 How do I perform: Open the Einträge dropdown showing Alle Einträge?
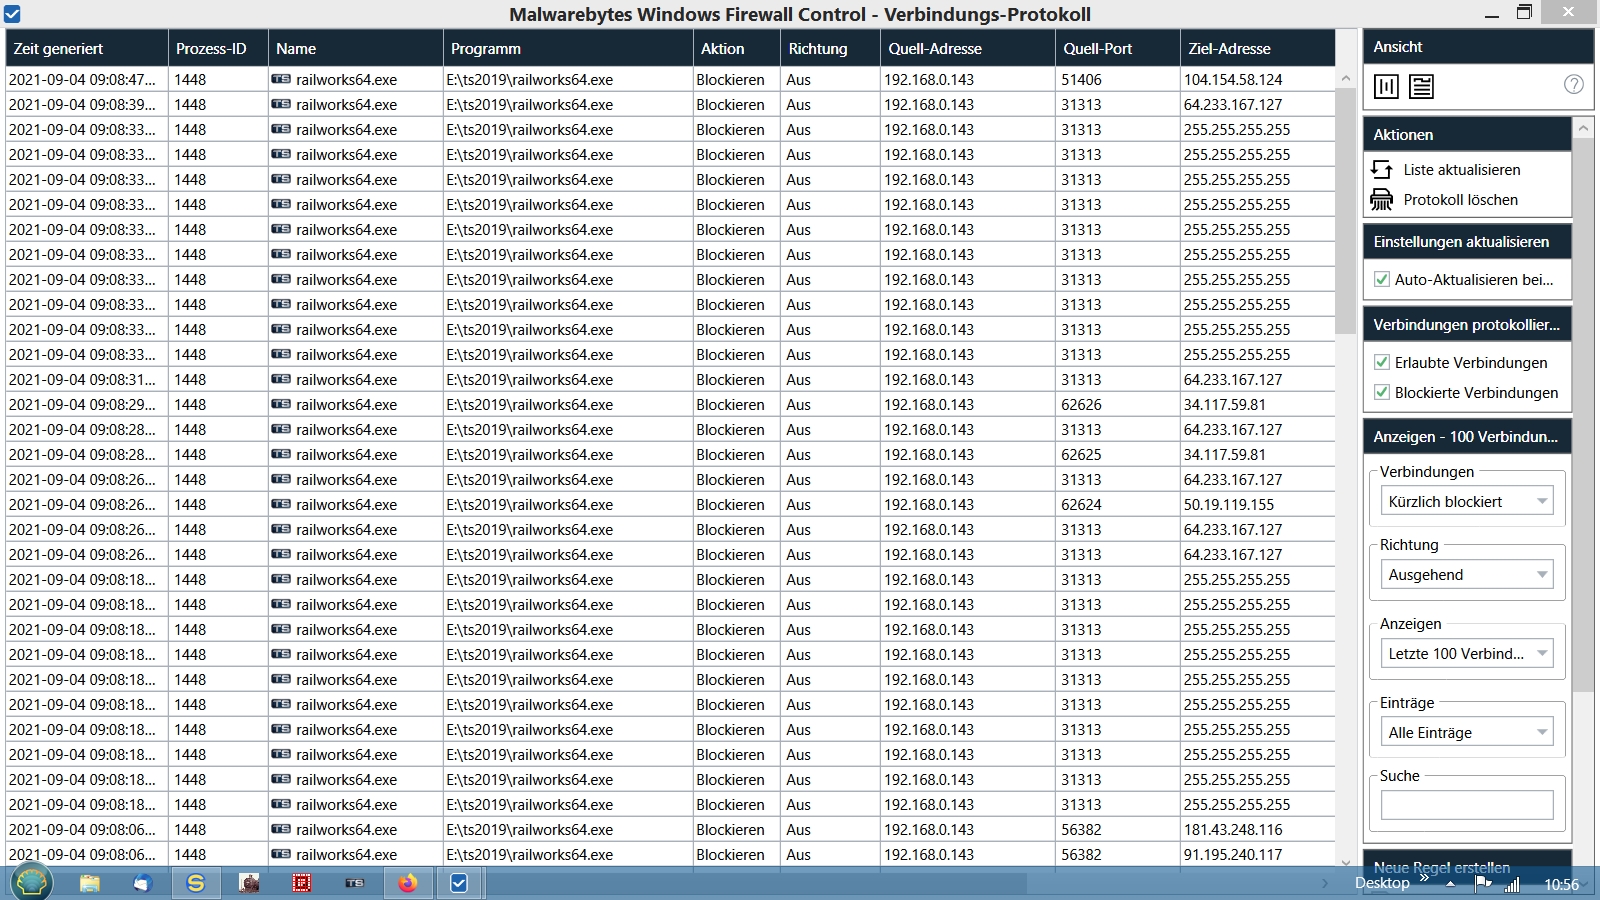point(1467,733)
